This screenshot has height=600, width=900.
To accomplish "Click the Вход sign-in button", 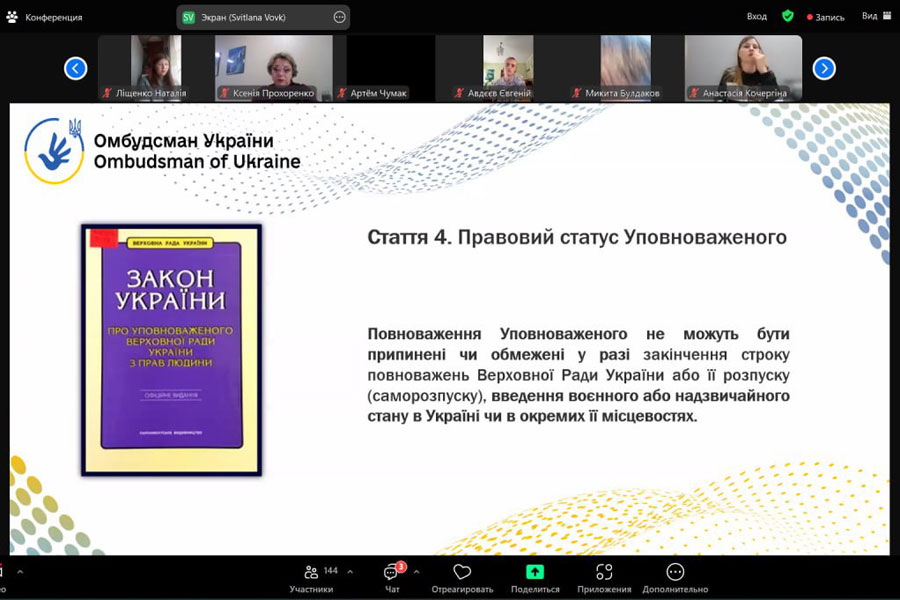I will [x=757, y=16].
